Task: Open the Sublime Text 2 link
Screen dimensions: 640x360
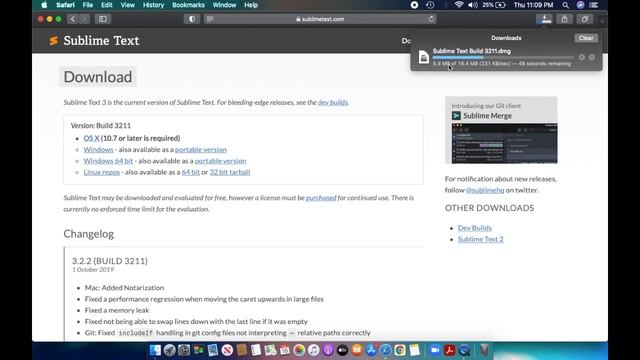Action: click(480, 239)
